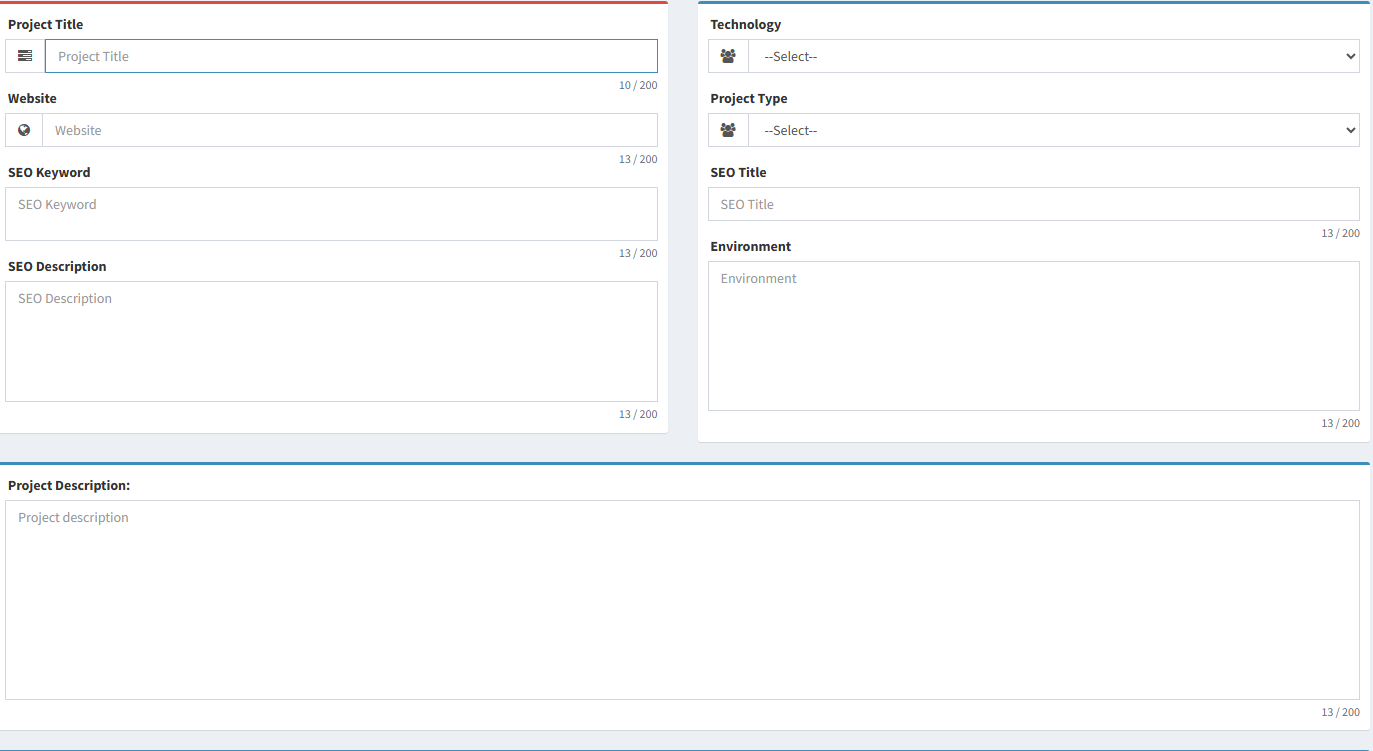This screenshot has height=751, width=1373.
Task: Click into the Environment text area
Action: 1033,336
